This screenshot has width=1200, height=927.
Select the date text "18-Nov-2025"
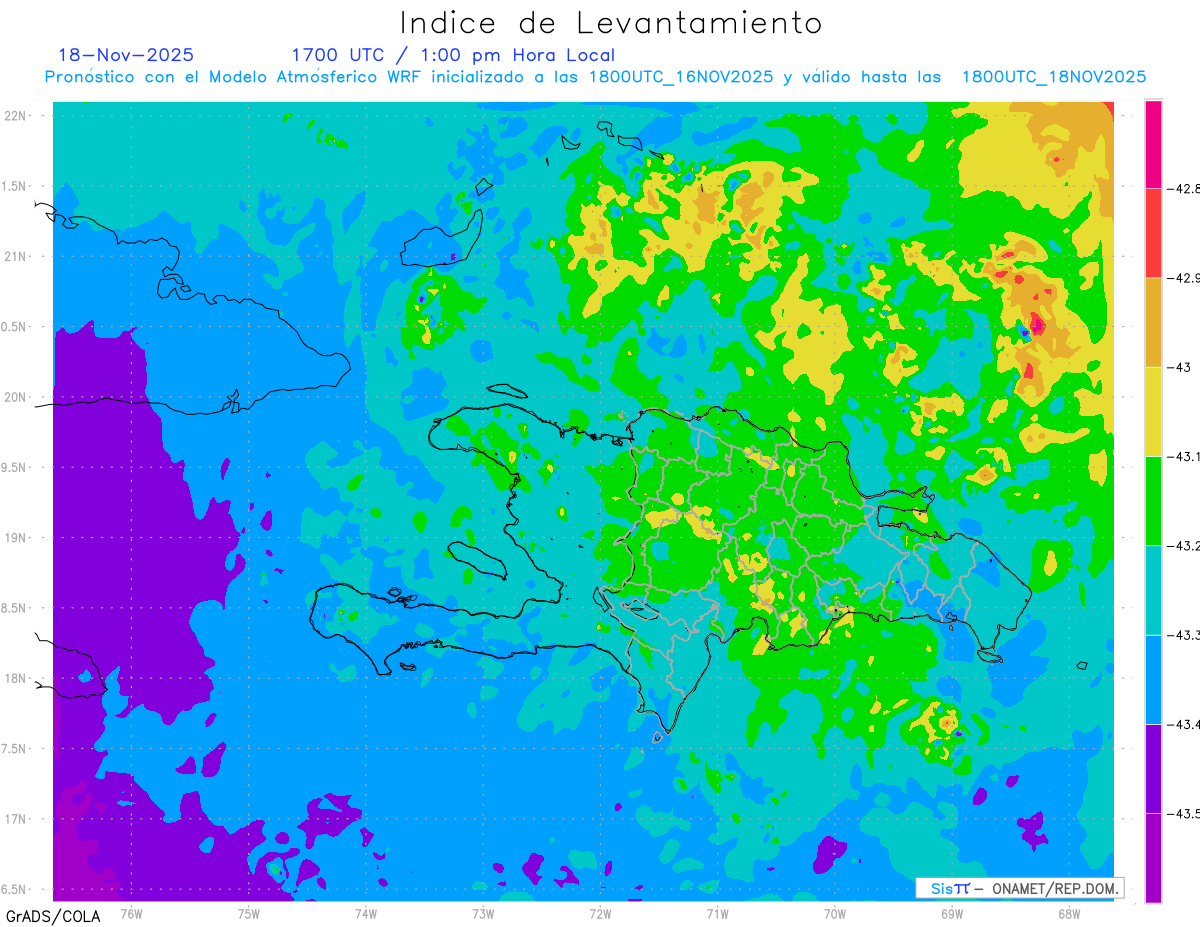tap(126, 55)
